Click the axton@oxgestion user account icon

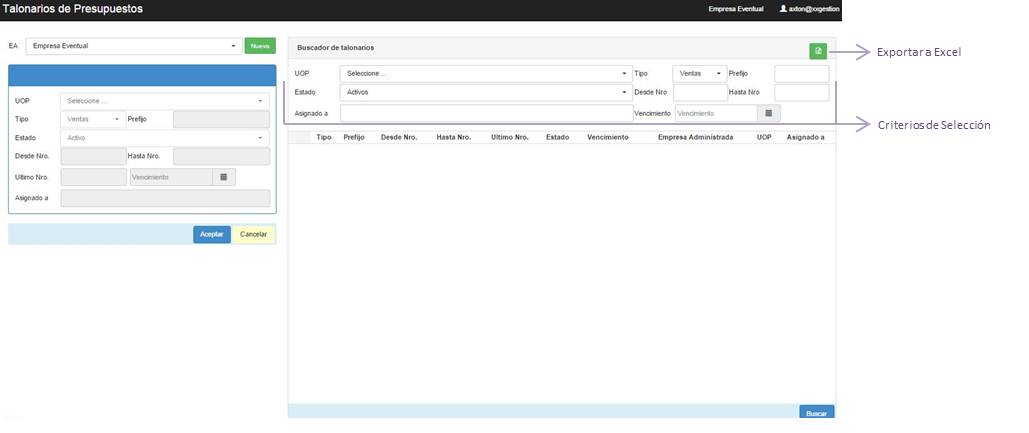tap(782, 9)
